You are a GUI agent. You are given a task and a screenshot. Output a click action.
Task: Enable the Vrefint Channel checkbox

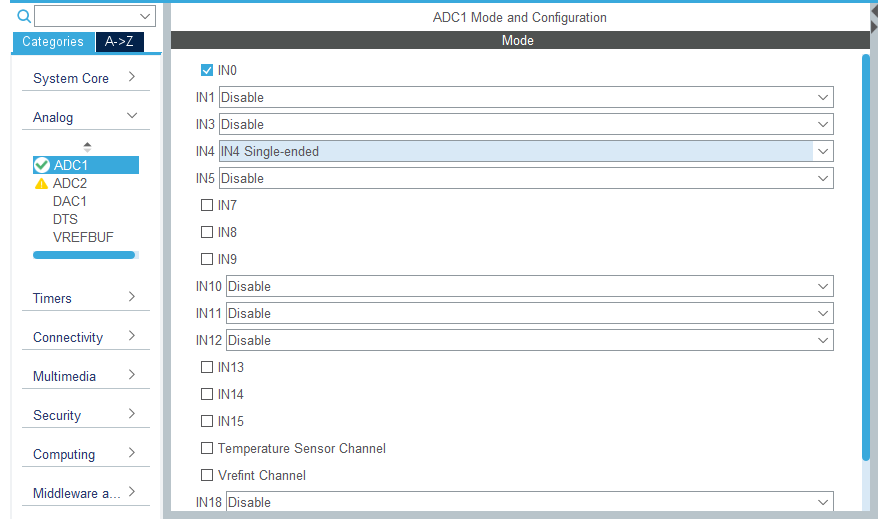pos(207,475)
